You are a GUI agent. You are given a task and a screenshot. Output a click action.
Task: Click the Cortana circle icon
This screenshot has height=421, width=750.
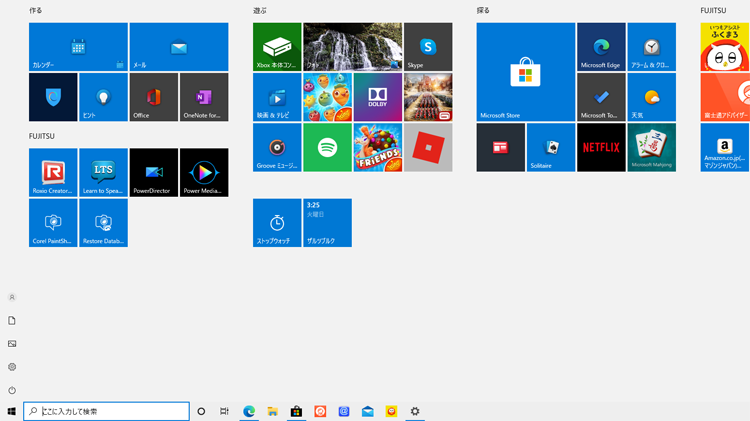[x=201, y=411]
